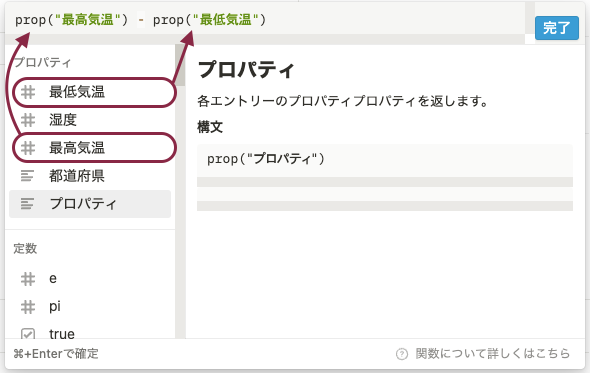Click the checkbox icon beside true

pyautogui.click(x=28, y=333)
